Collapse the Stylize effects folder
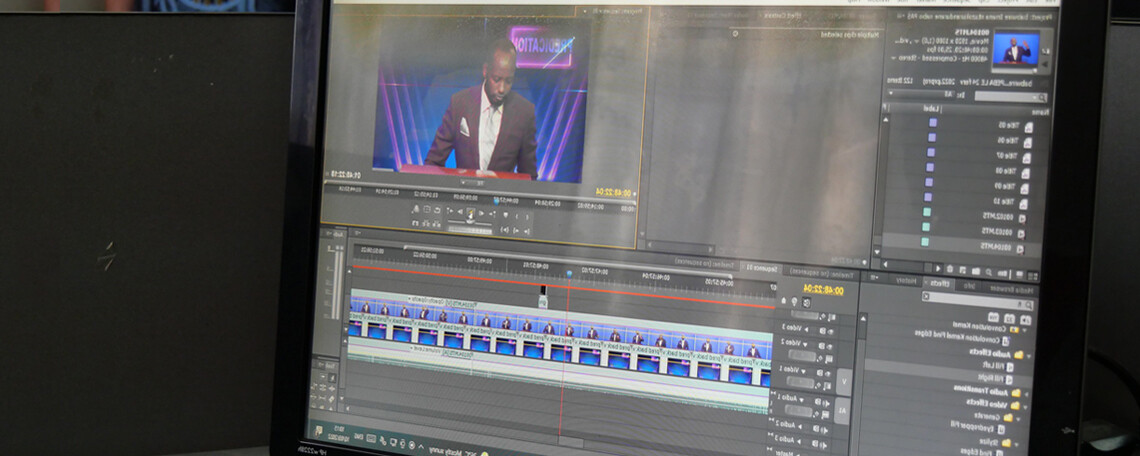 pyautogui.click(x=1016, y=444)
